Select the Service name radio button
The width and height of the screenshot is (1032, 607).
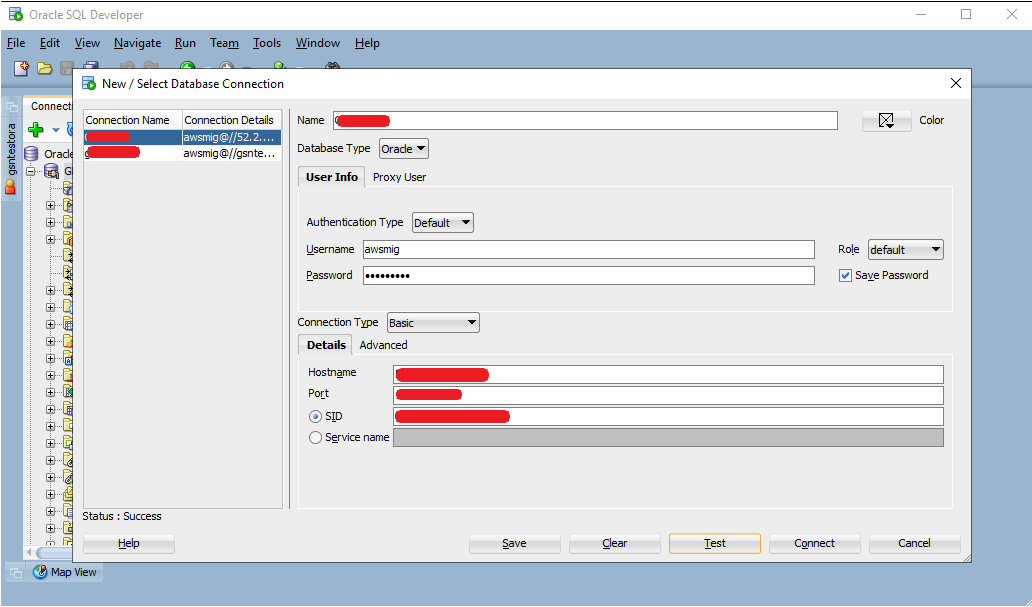coord(315,437)
